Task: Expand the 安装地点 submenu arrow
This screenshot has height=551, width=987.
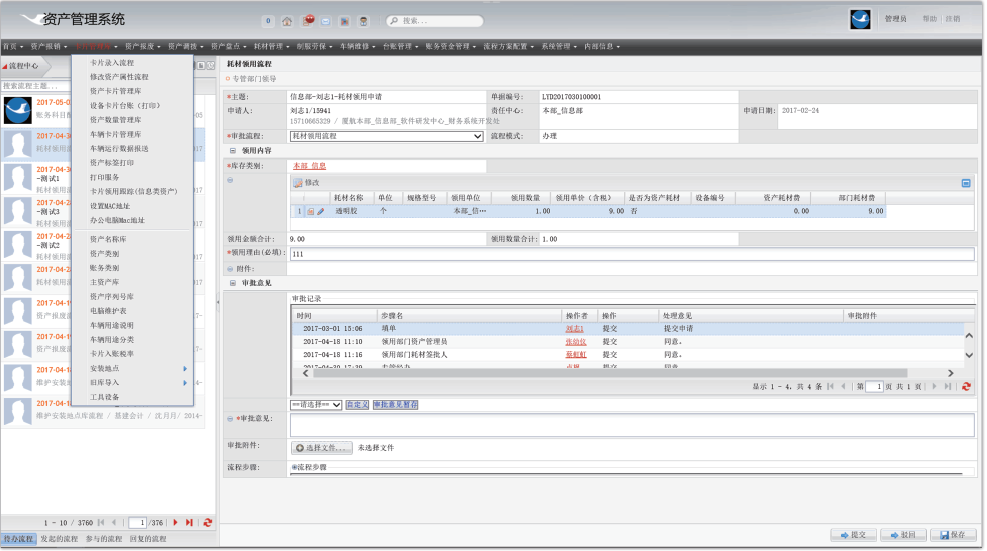Action: [185, 368]
